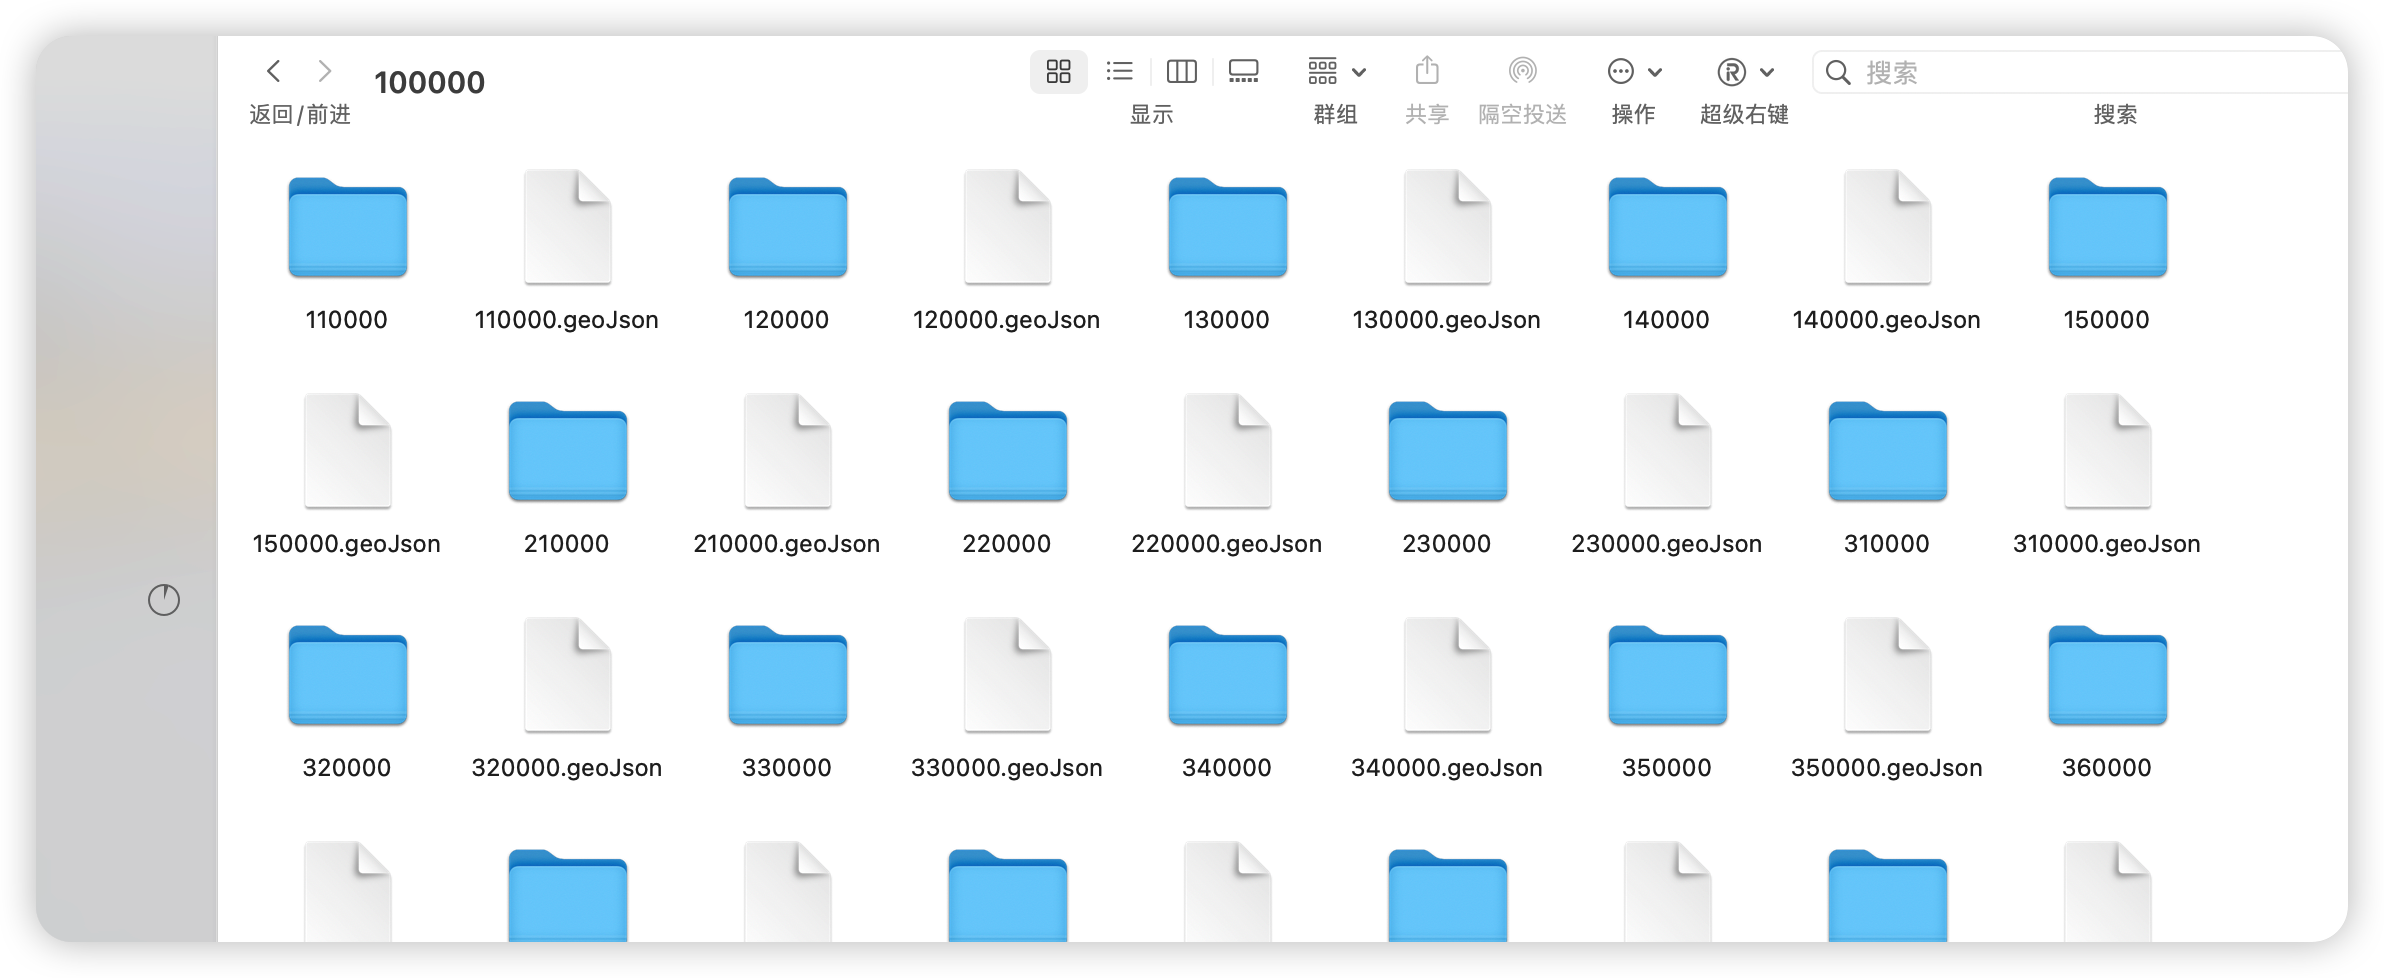Select file 120000.geoJson
2384x978 pixels.
1007,227
